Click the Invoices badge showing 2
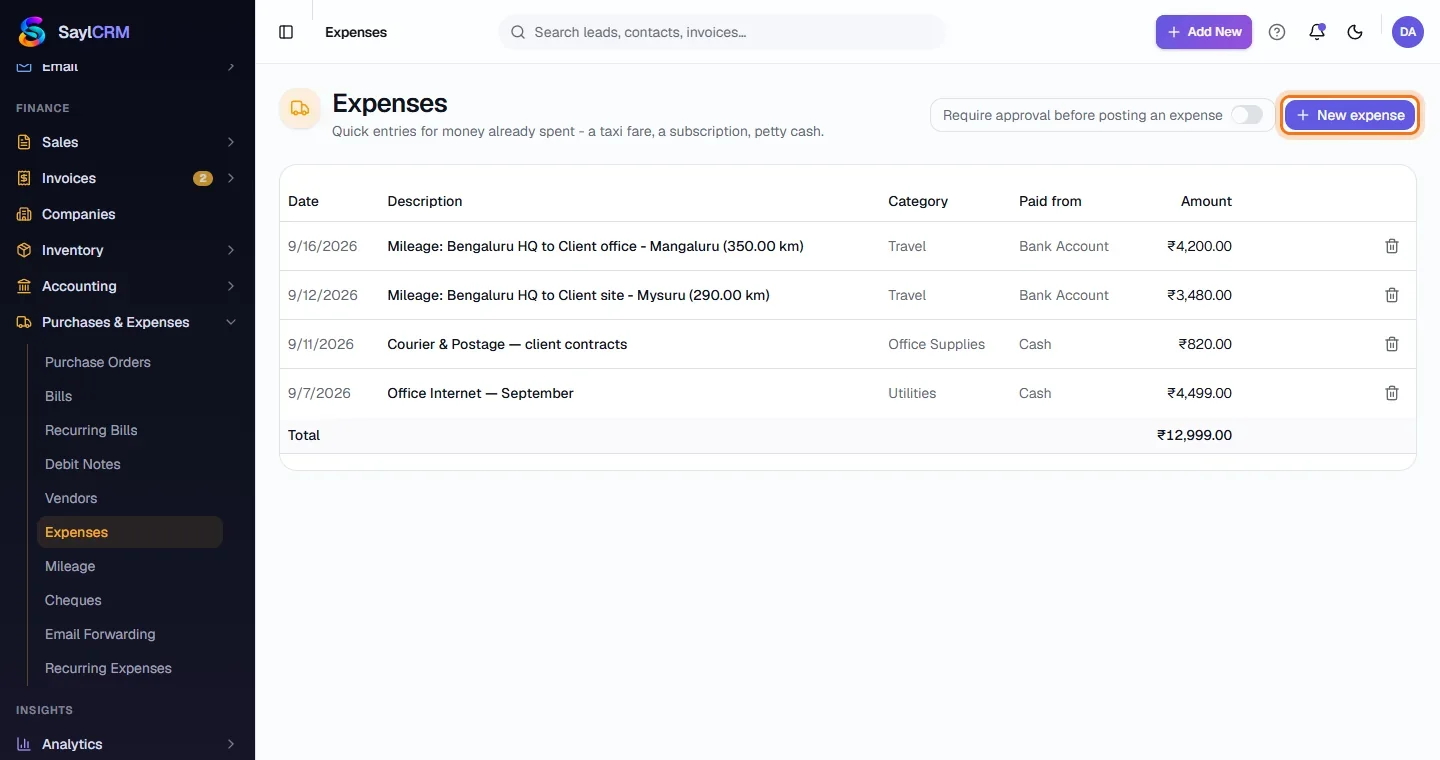 tap(203, 178)
